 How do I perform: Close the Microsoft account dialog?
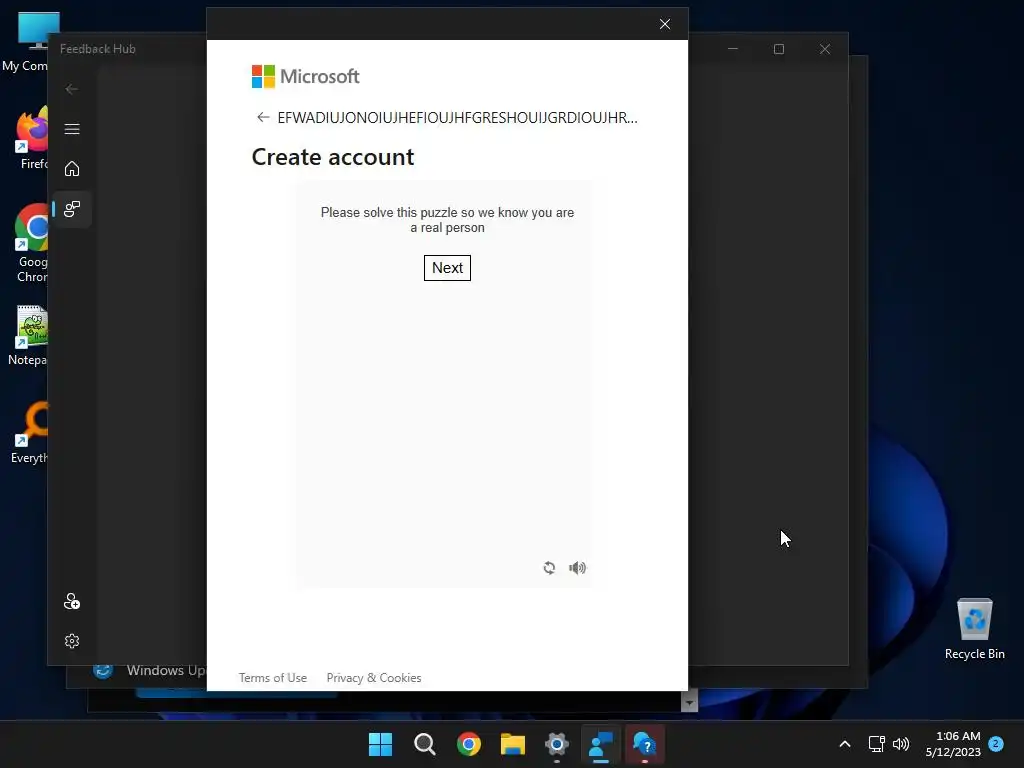coord(665,24)
